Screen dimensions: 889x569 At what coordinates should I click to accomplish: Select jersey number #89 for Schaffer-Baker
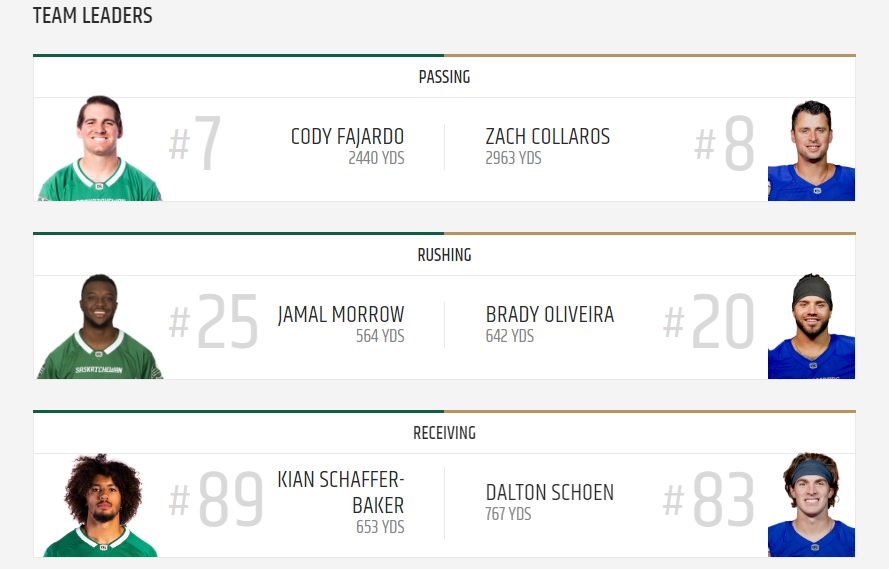coord(216,501)
